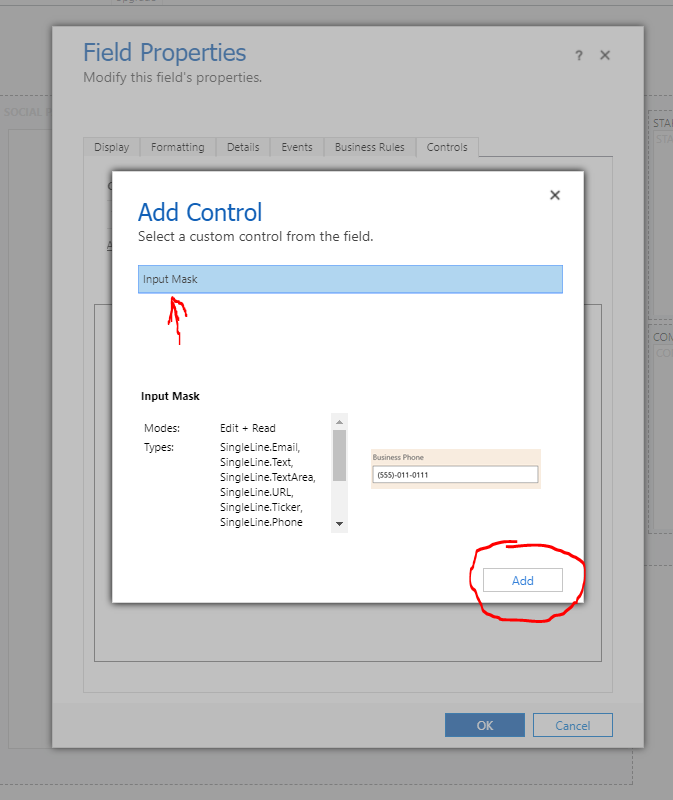Switch to the Display tab
Viewport: 673px width, 800px height.
point(111,147)
